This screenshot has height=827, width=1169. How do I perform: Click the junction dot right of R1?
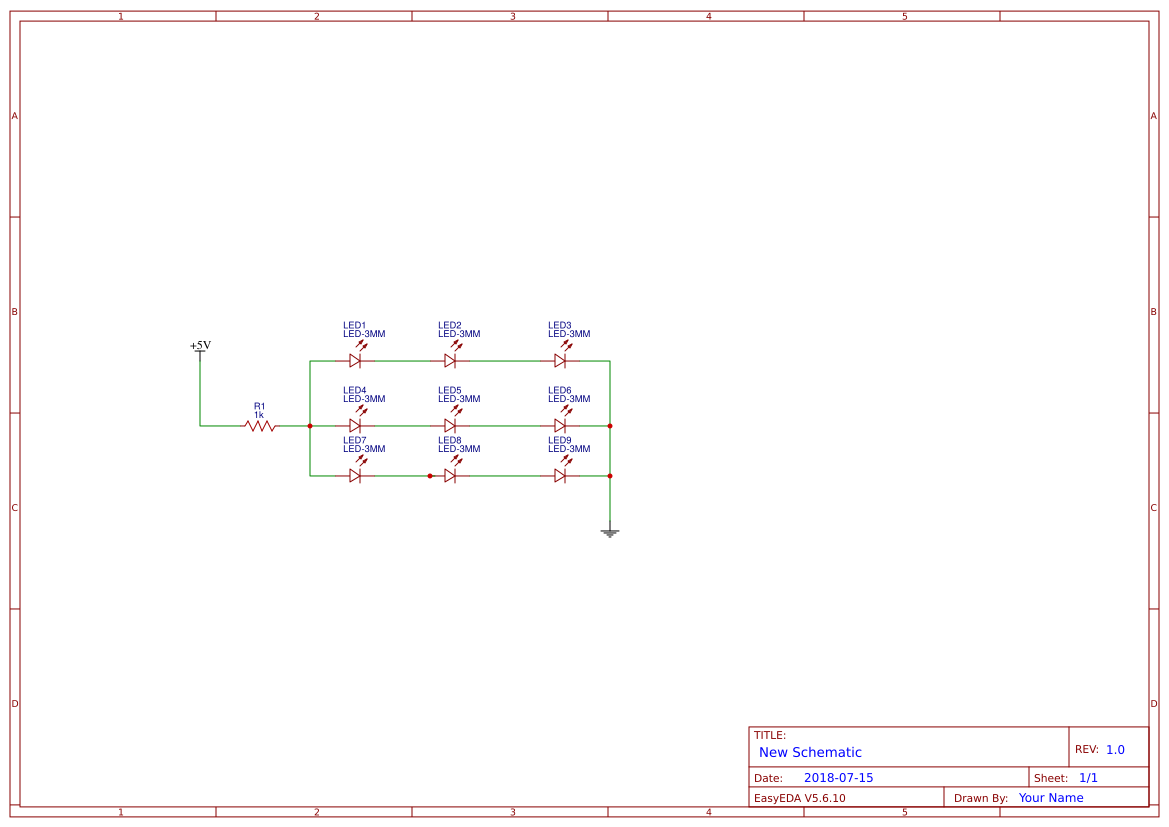[x=310, y=425]
